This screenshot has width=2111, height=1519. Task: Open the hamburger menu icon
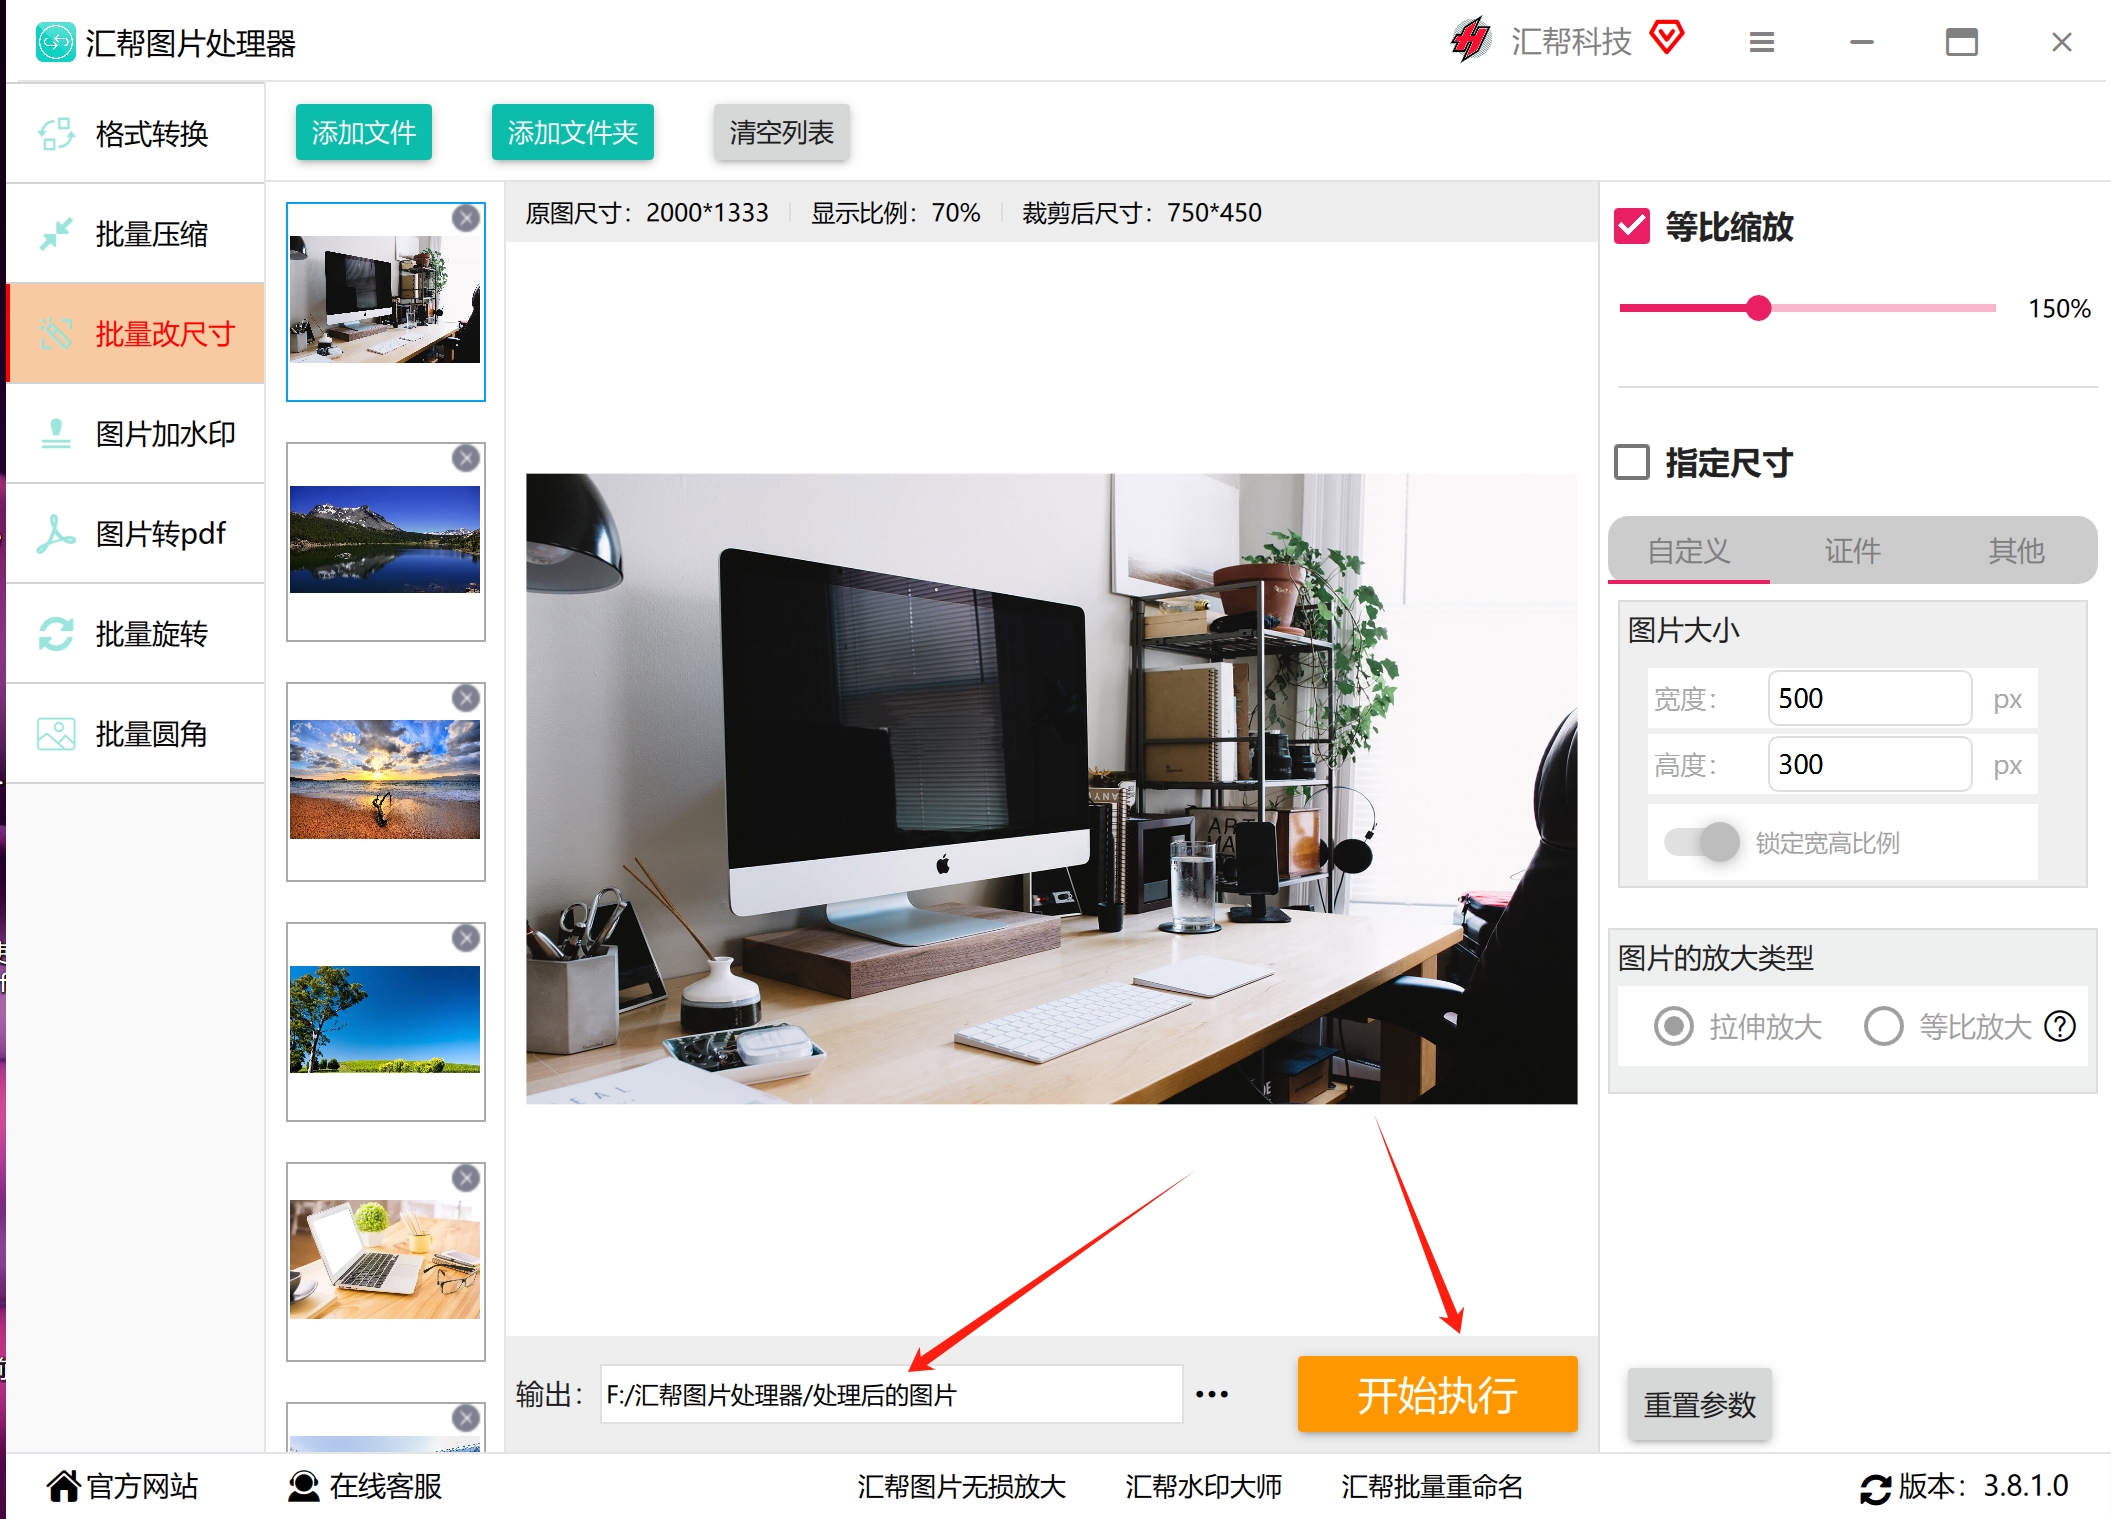[x=1762, y=42]
